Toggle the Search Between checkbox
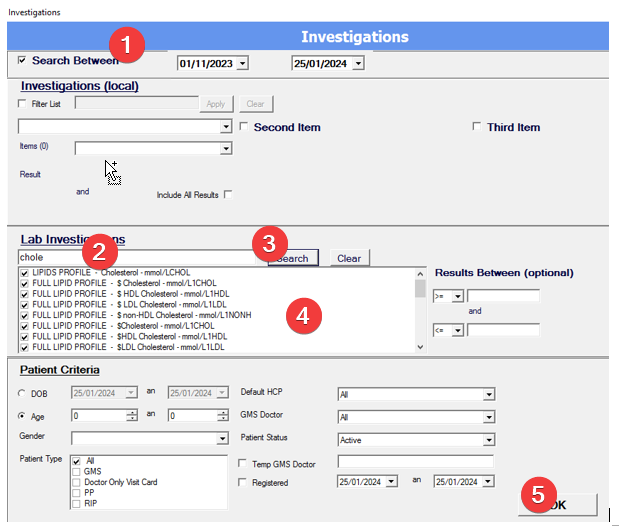Image resolution: width=619 pixels, height=526 pixels. (23, 61)
